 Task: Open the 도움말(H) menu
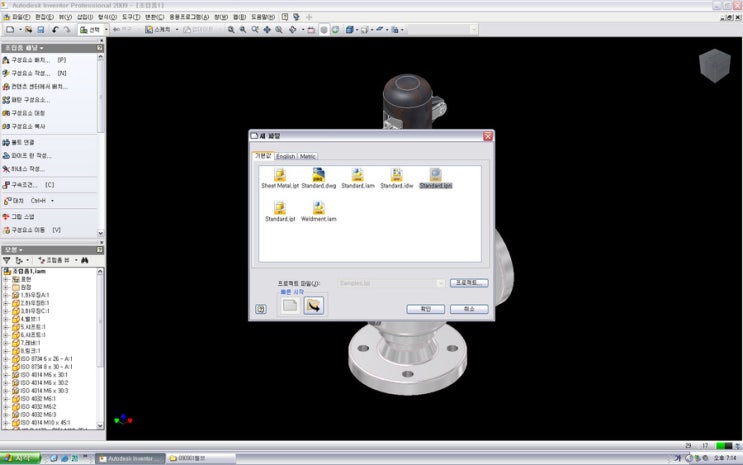point(263,17)
